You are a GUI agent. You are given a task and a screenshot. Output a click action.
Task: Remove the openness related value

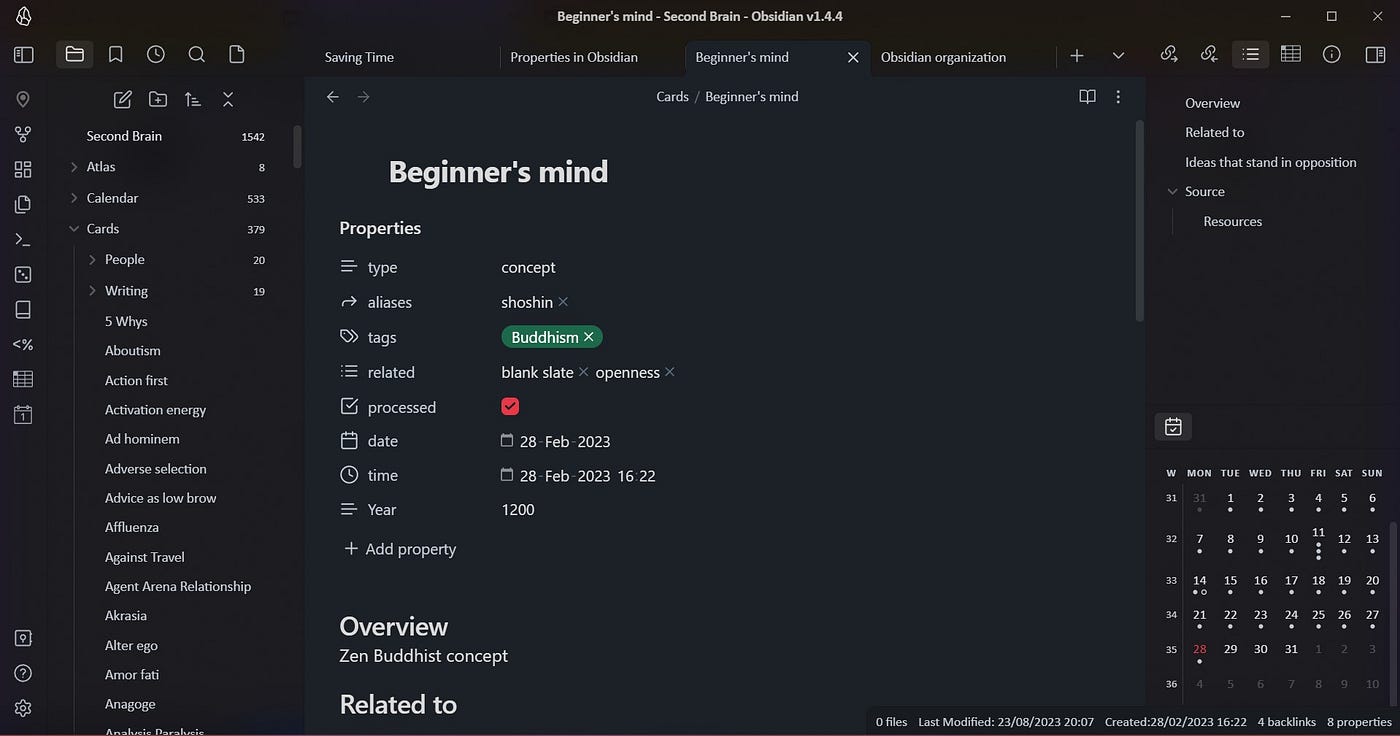point(670,372)
